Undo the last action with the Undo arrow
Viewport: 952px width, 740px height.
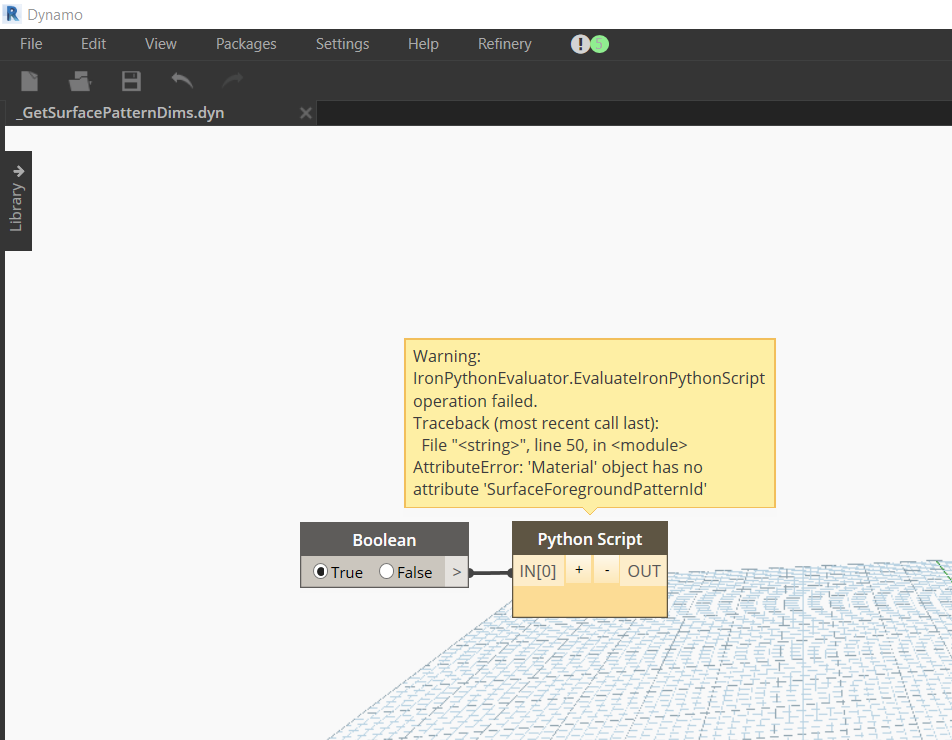182,80
